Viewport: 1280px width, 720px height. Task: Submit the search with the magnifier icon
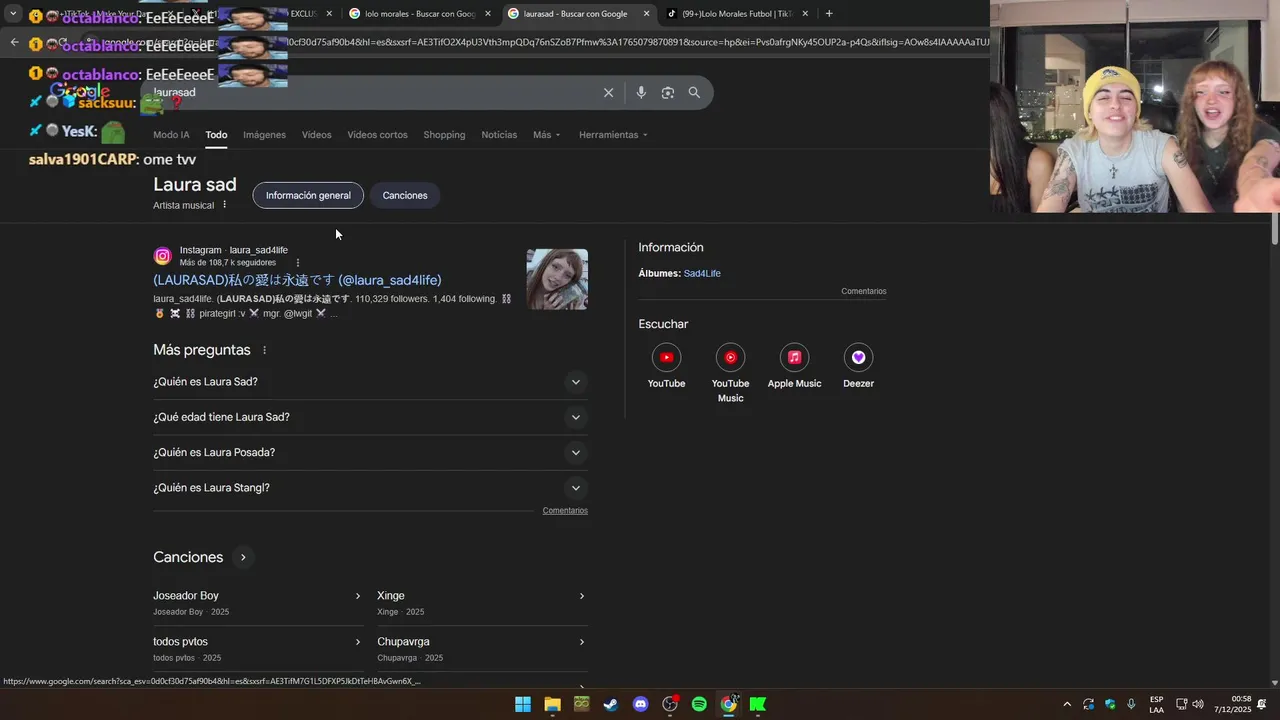[694, 93]
